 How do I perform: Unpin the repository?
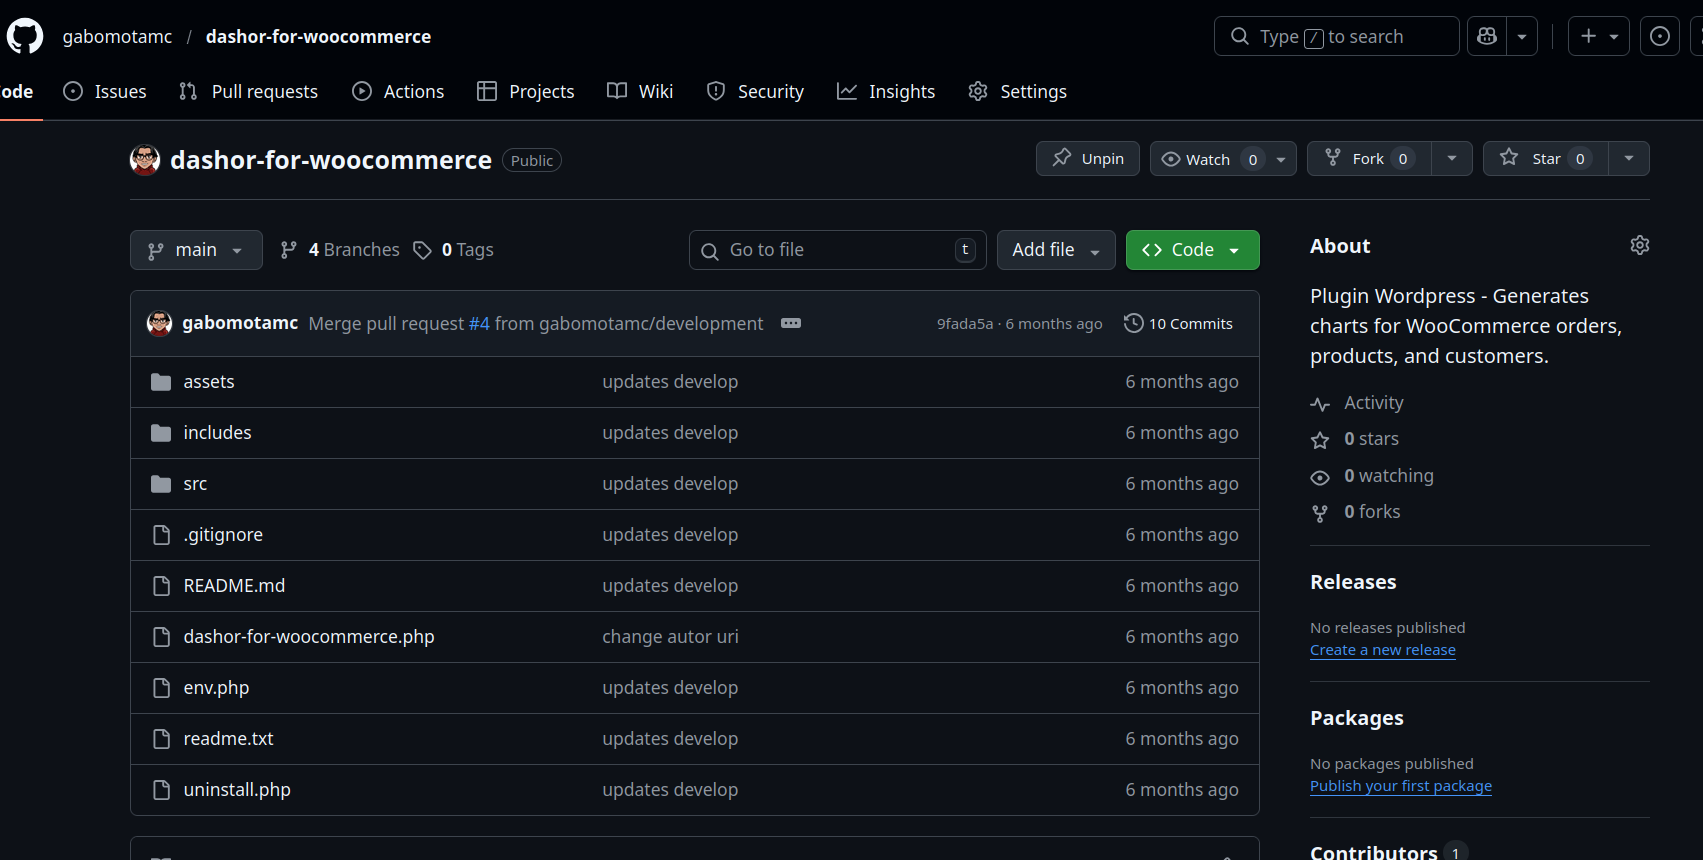point(1087,159)
